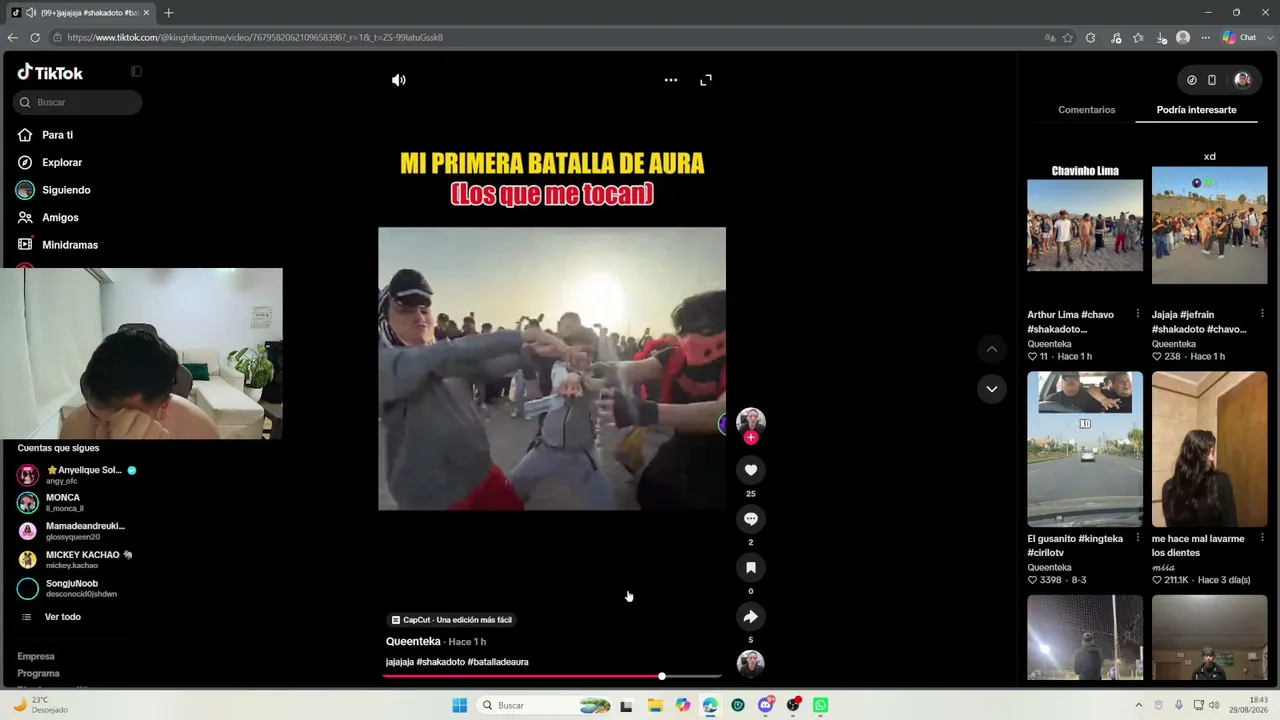Click the #batalladeaura hashtag in the caption
This screenshot has width=1280, height=720.
498,662
